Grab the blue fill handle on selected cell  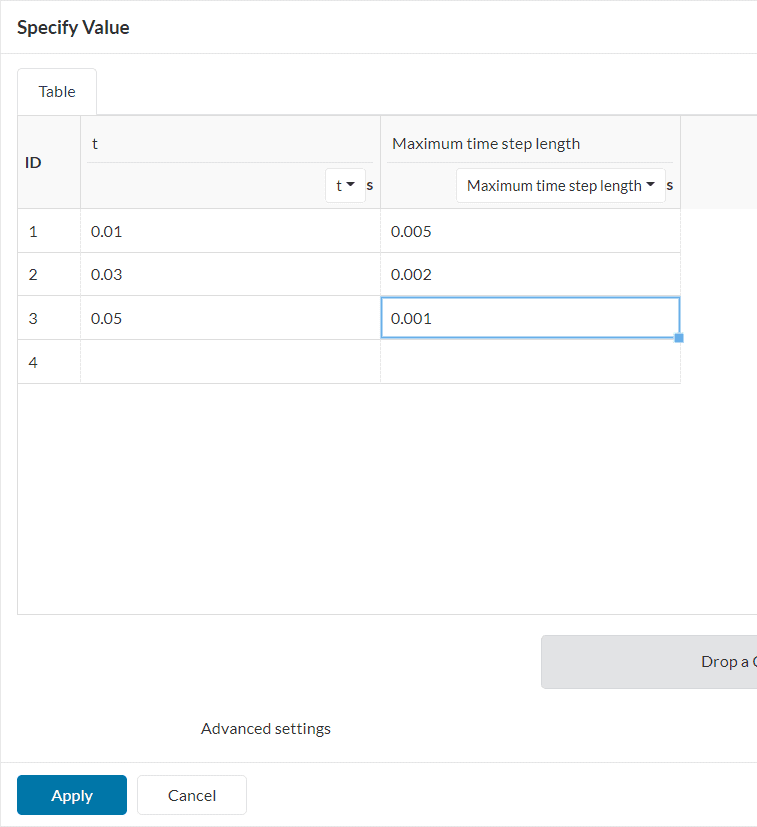pyautogui.click(x=679, y=338)
